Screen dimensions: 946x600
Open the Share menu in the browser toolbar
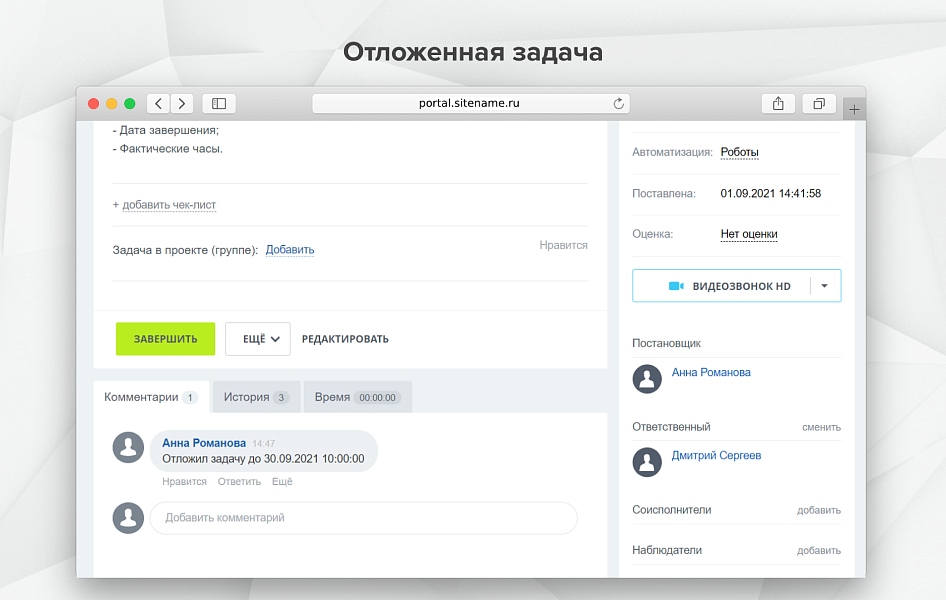point(778,103)
